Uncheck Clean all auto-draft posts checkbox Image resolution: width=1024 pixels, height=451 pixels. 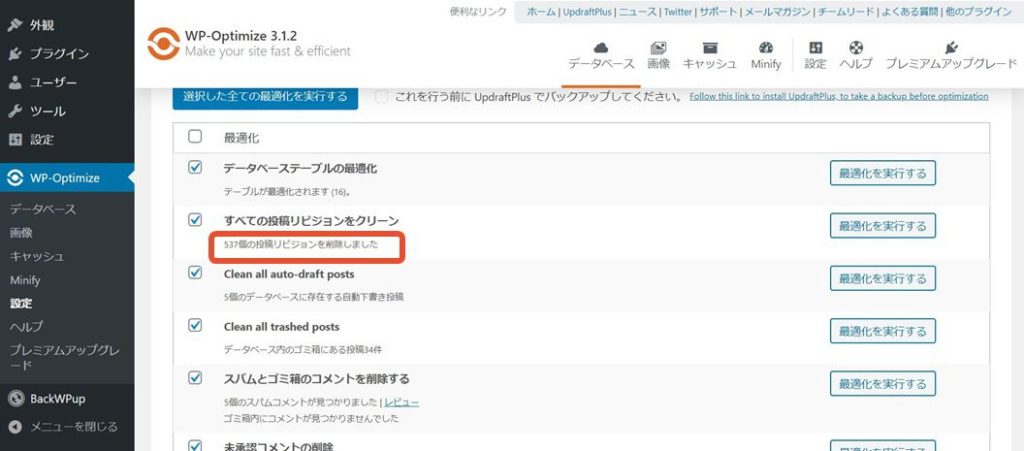pos(195,273)
